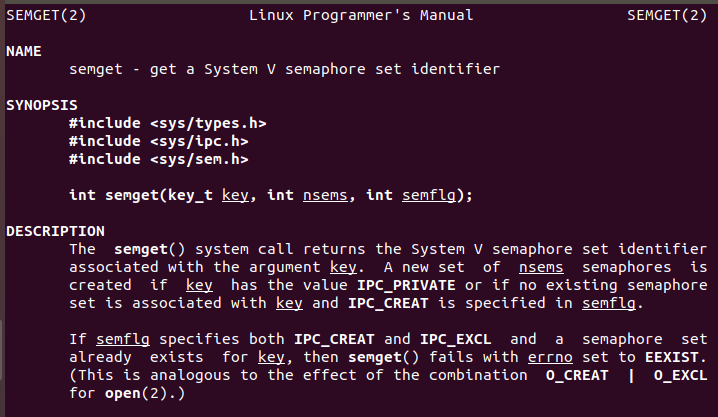
Task: Click the SYNOPSIS section heading
Action: pos(41,105)
